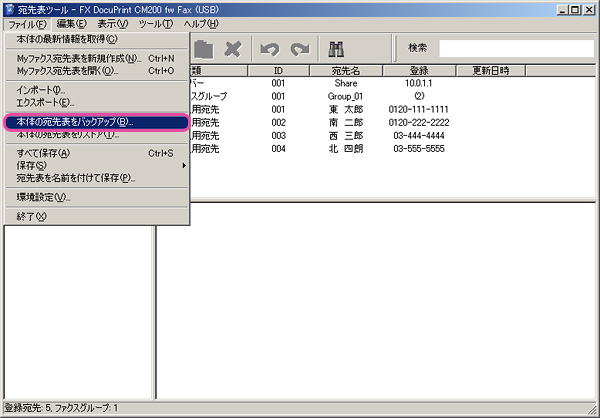Image resolution: width=600 pixels, height=418 pixels.
Task: Sort list by 宛先名 column header
Action: (352, 71)
